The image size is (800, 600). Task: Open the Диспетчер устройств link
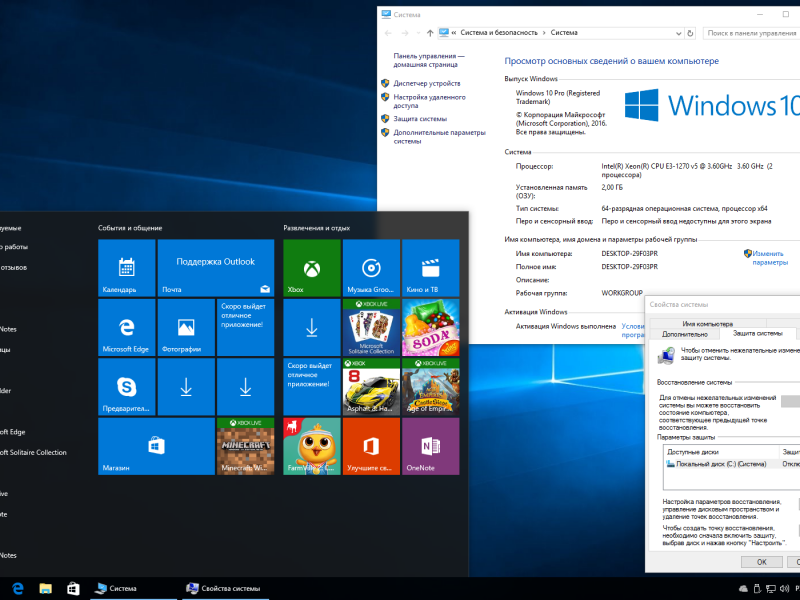(427, 83)
